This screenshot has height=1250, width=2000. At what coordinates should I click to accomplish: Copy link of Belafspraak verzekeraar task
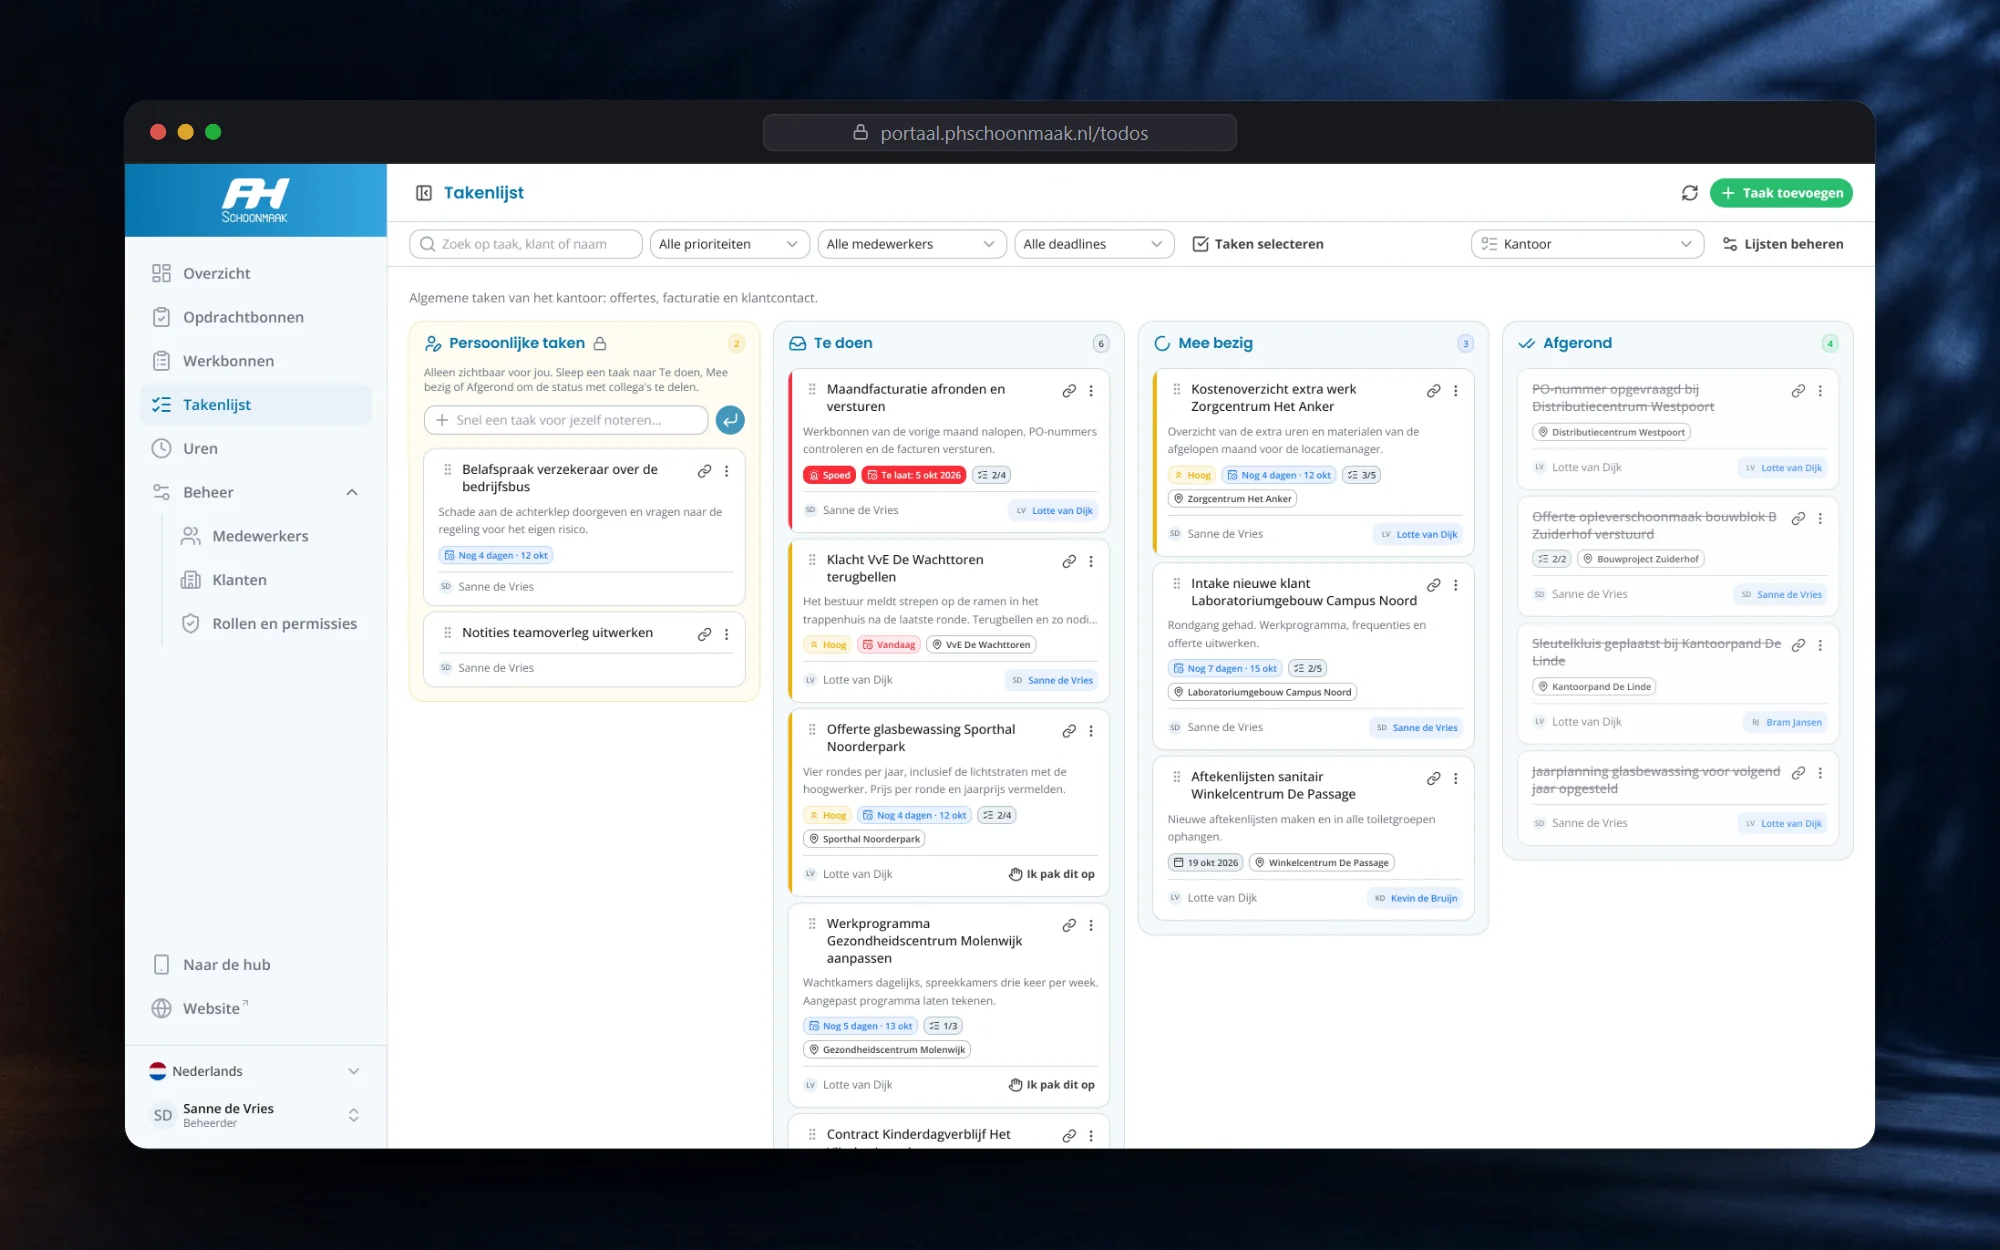pos(704,471)
